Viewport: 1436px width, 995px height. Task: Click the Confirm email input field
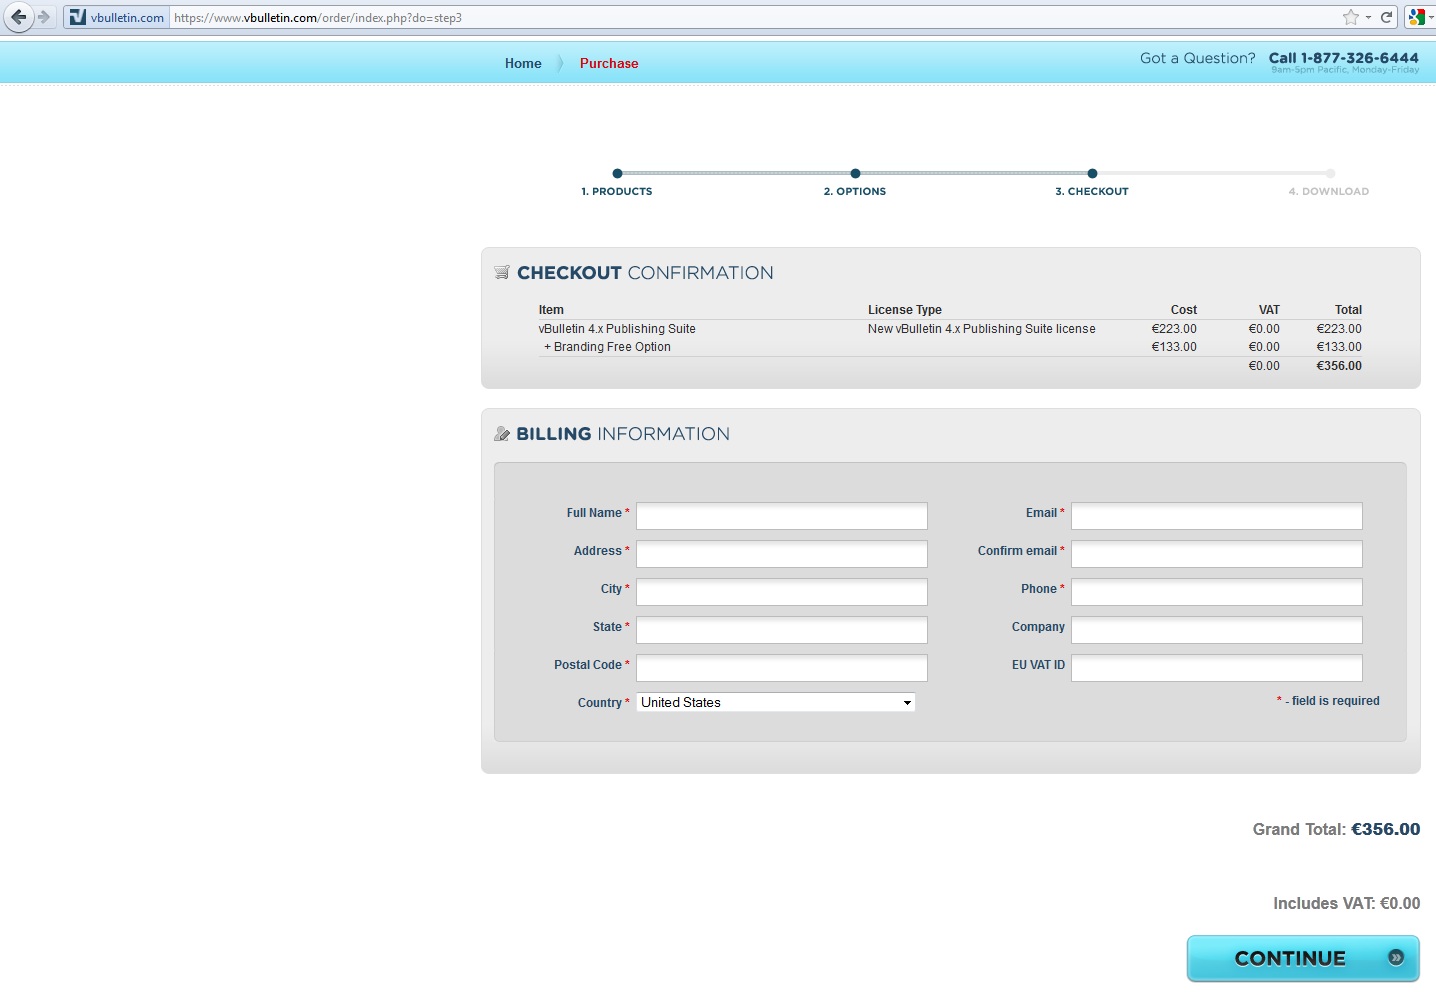point(1217,554)
